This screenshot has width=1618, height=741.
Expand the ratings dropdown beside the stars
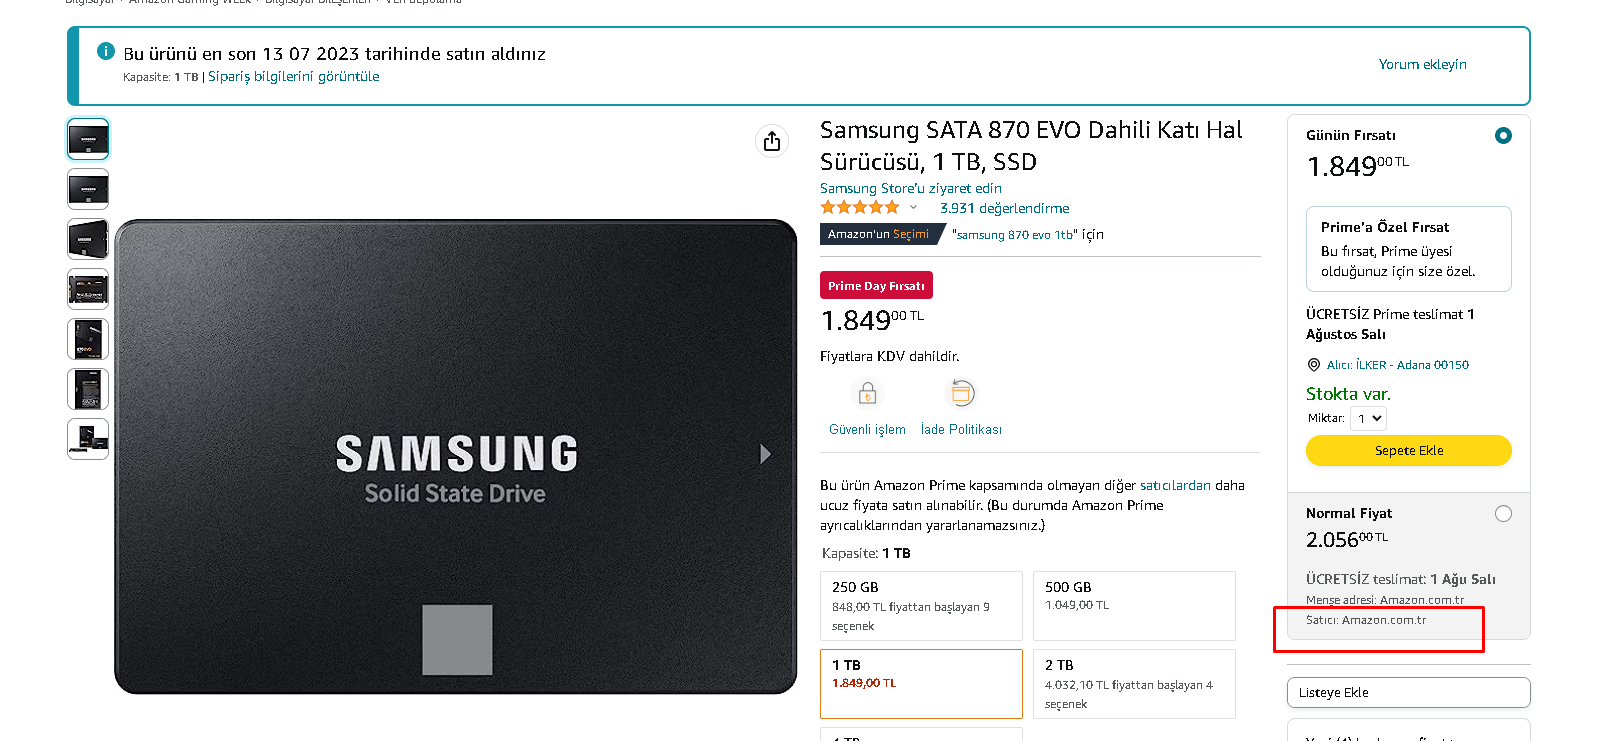[913, 207]
